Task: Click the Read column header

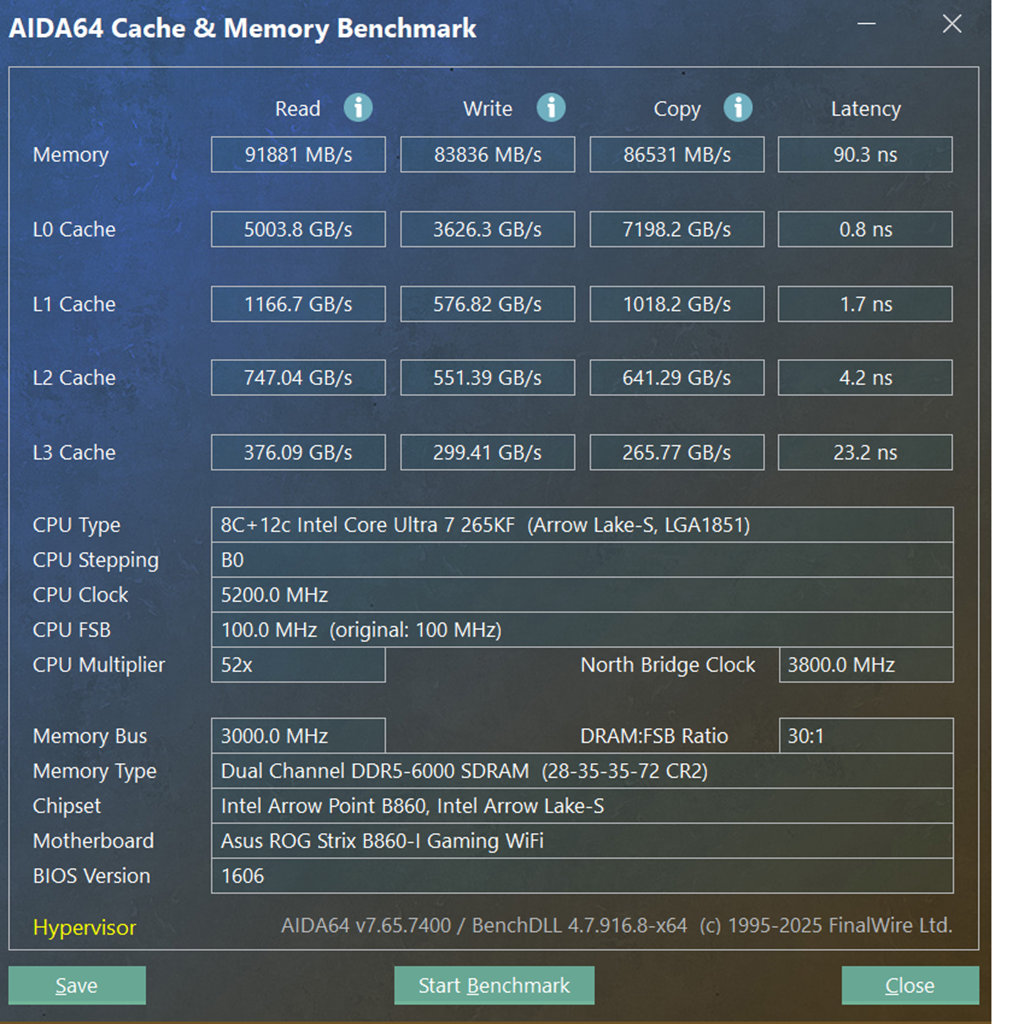Action: pyautogui.click(x=297, y=108)
